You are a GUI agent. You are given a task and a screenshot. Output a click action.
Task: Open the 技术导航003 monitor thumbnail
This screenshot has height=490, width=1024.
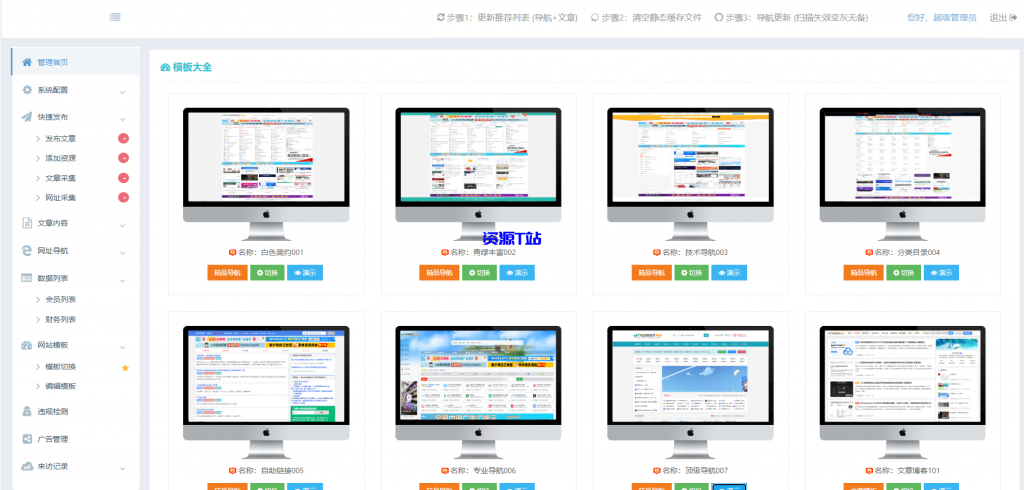(690, 174)
